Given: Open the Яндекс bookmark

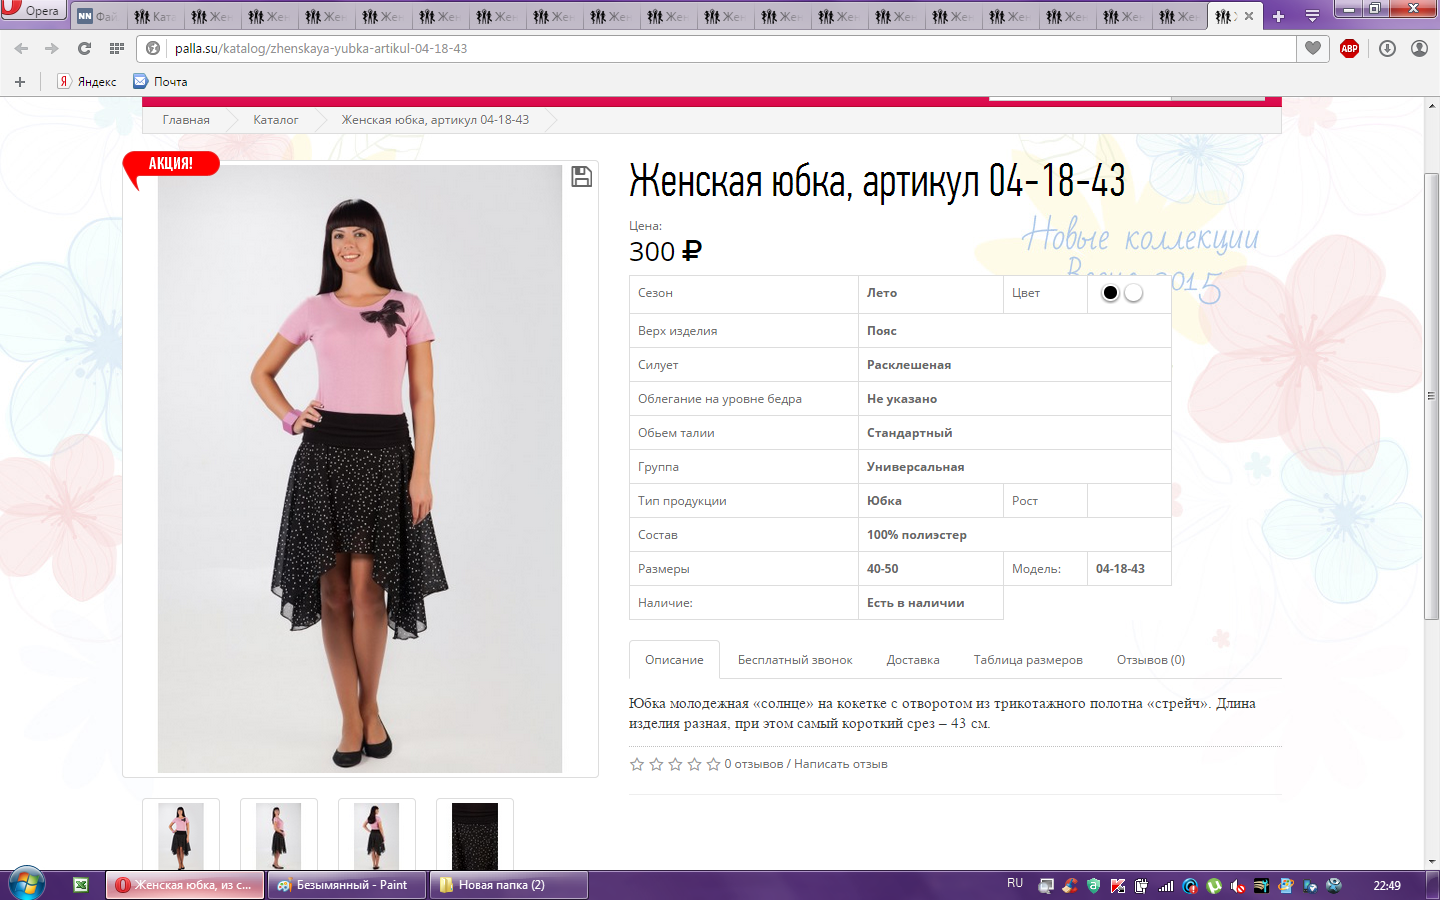Looking at the screenshot, I should [87, 82].
